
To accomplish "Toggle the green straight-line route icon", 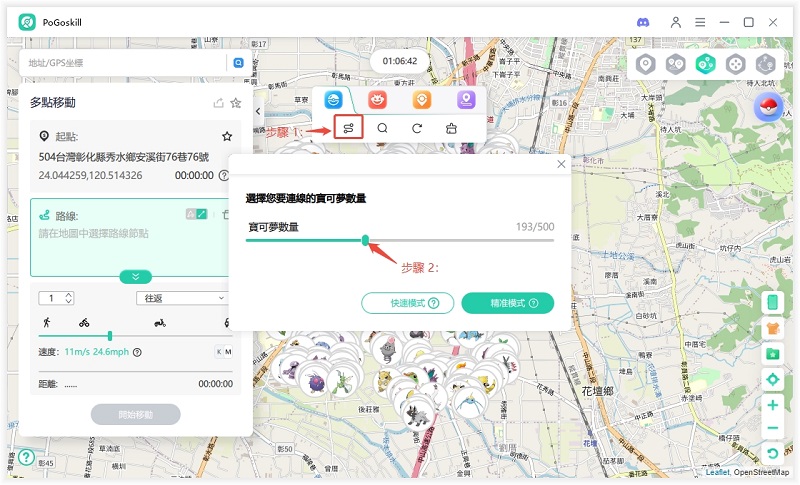I will click(202, 214).
